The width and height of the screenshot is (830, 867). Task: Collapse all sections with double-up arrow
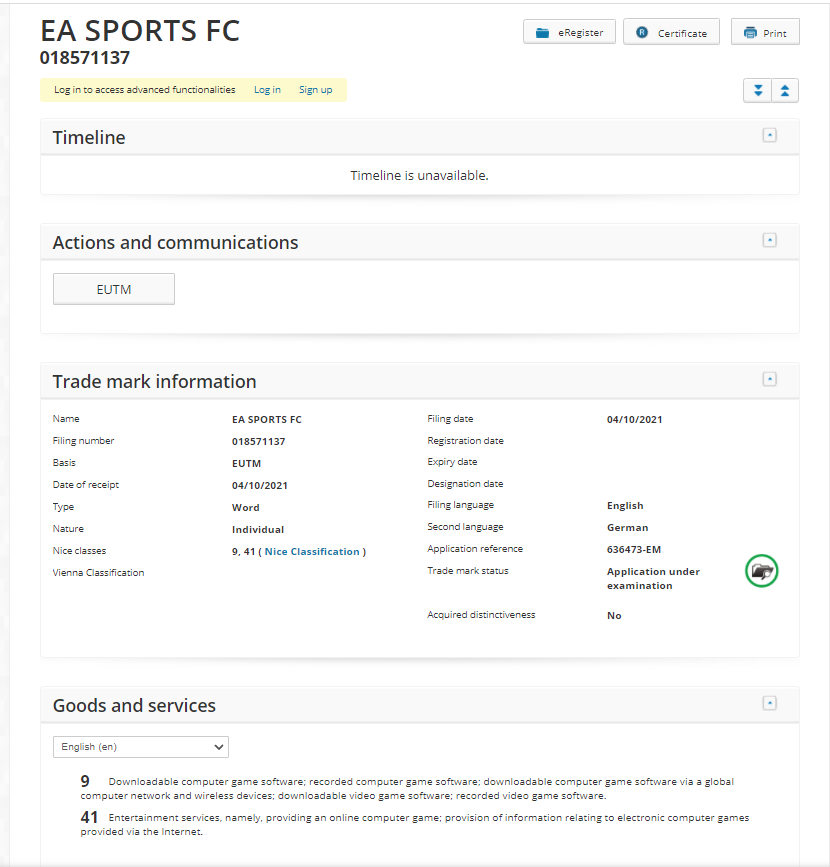[x=785, y=90]
